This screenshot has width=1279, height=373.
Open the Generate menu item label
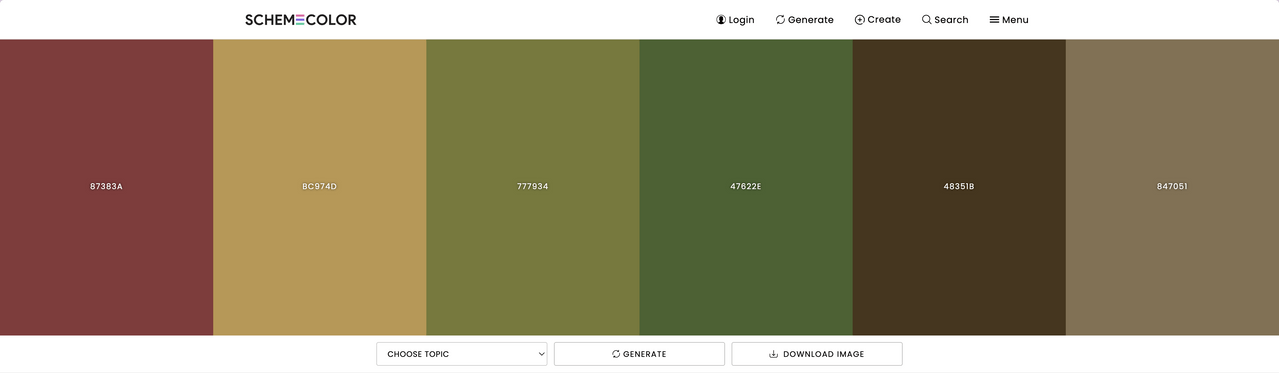pyautogui.click(x=810, y=20)
